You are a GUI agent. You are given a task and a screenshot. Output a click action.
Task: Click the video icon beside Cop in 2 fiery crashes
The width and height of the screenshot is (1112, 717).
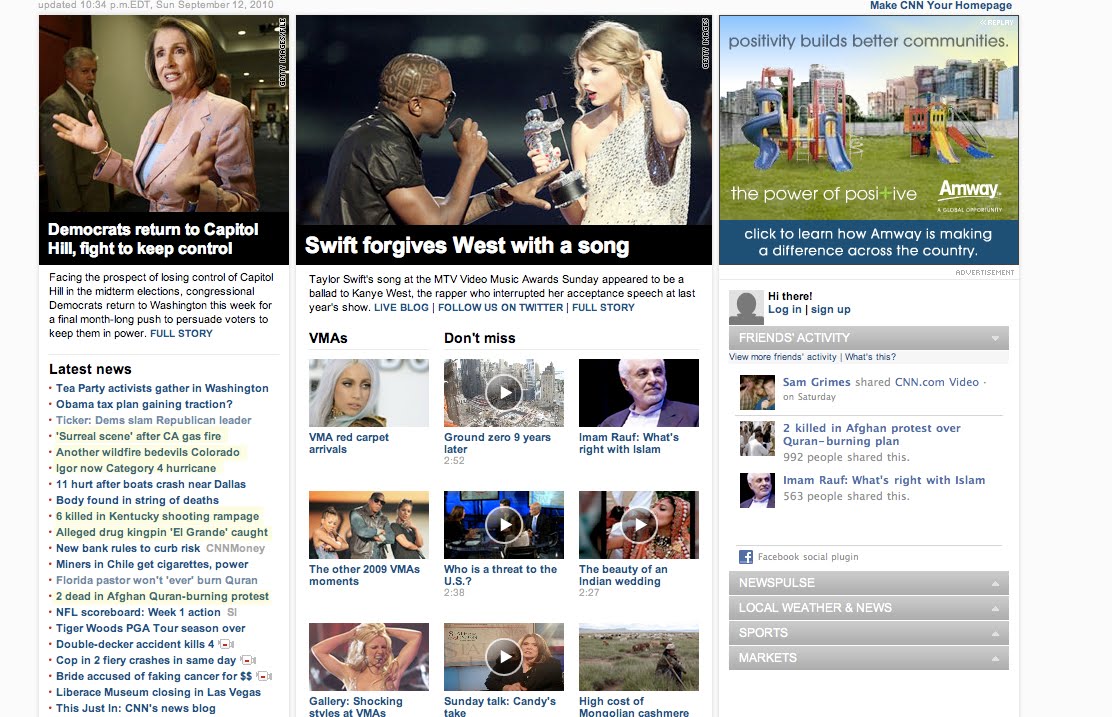(248, 660)
